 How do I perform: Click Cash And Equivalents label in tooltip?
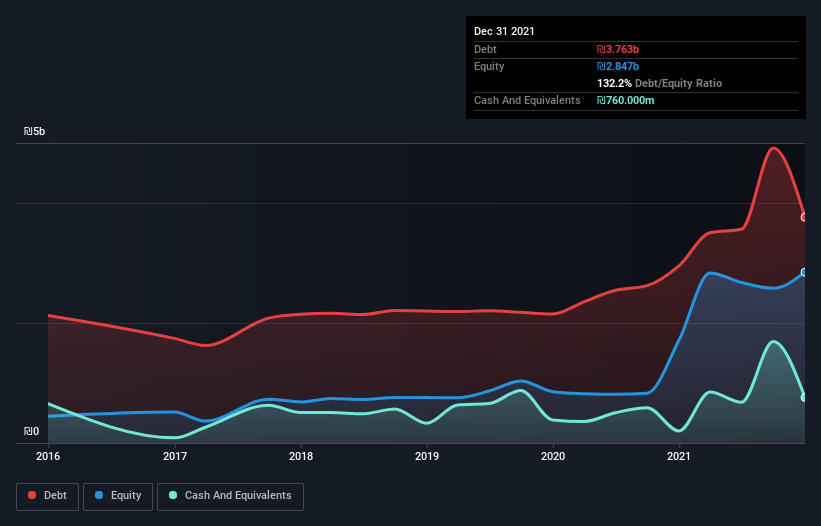[x=527, y=100]
